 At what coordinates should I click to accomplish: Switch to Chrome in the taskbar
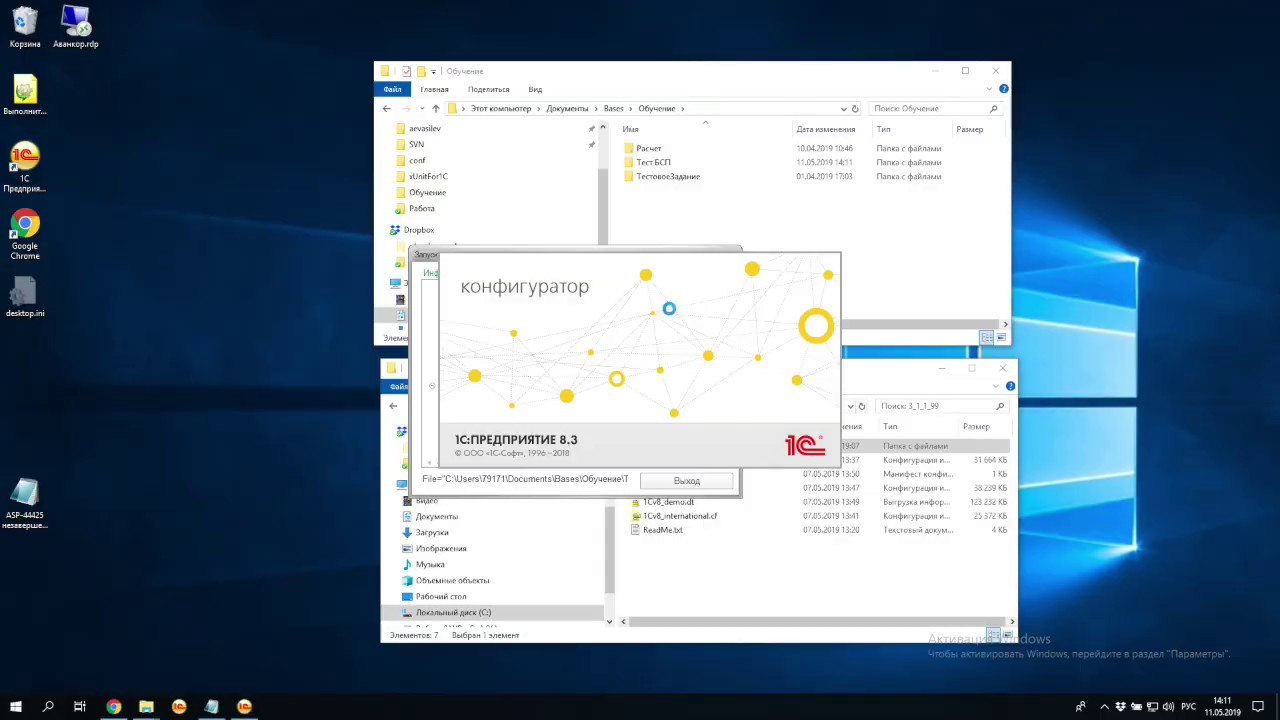click(x=113, y=707)
